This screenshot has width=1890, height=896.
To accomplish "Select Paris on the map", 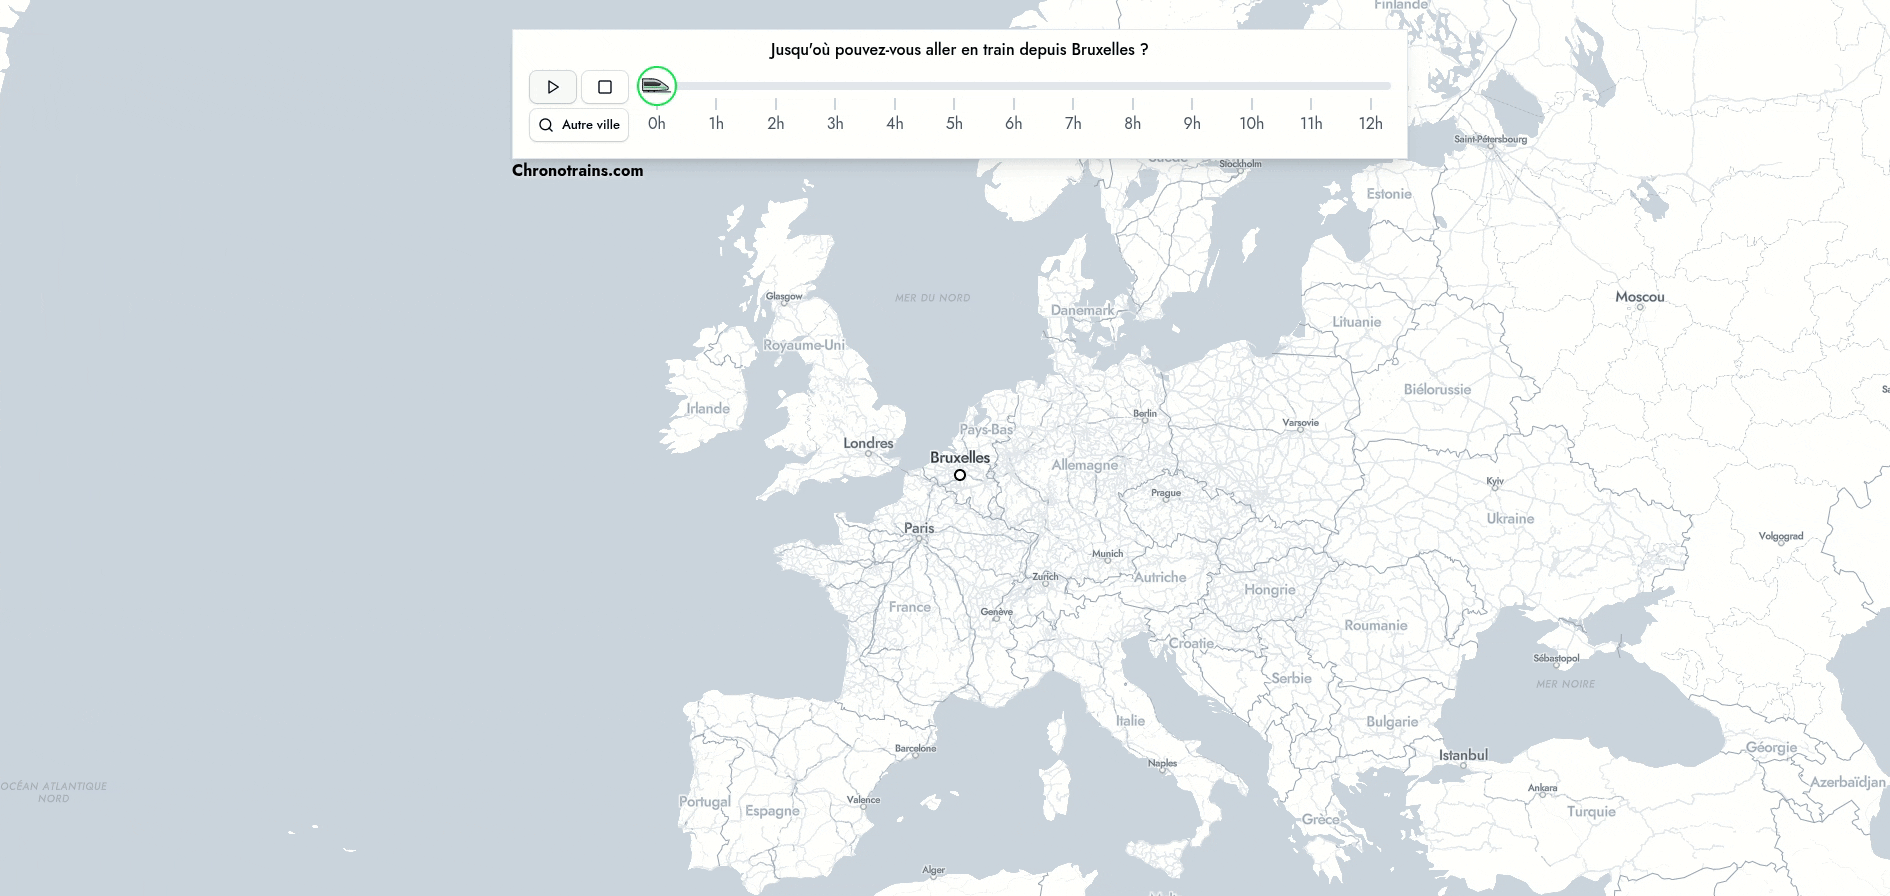I will click(919, 529).
